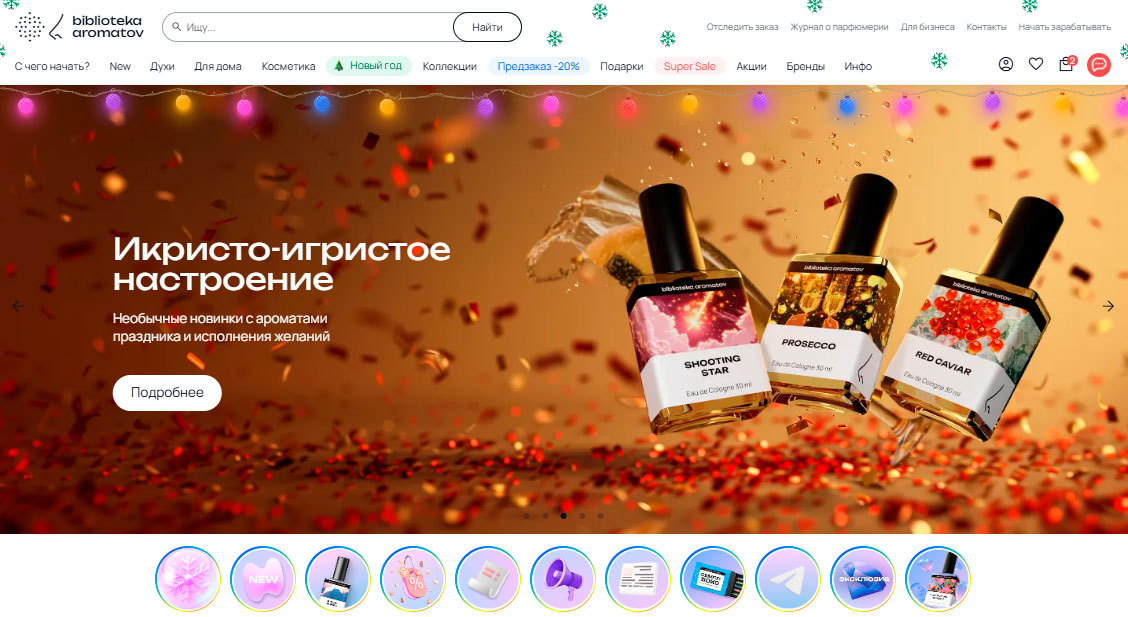The height and width of the screenshot is (617, 1128).
Task: Select the first banner slide dot
Action: [527, 516]
